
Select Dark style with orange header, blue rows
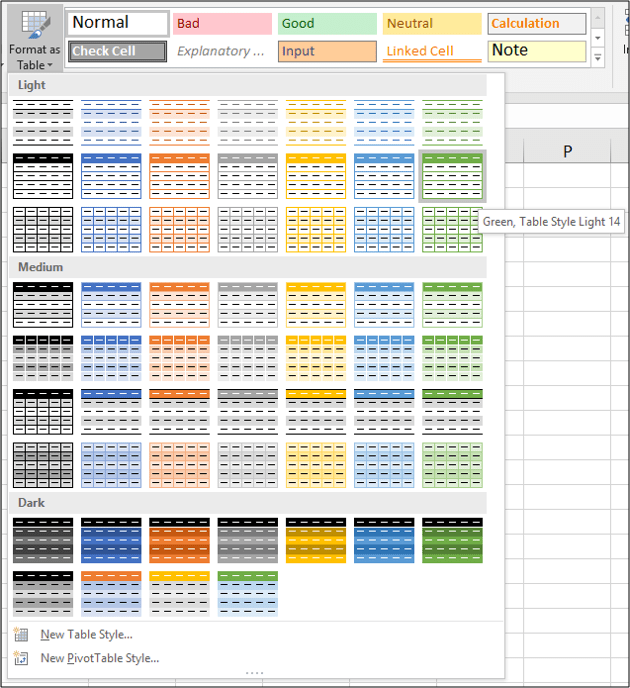point(111,593)
